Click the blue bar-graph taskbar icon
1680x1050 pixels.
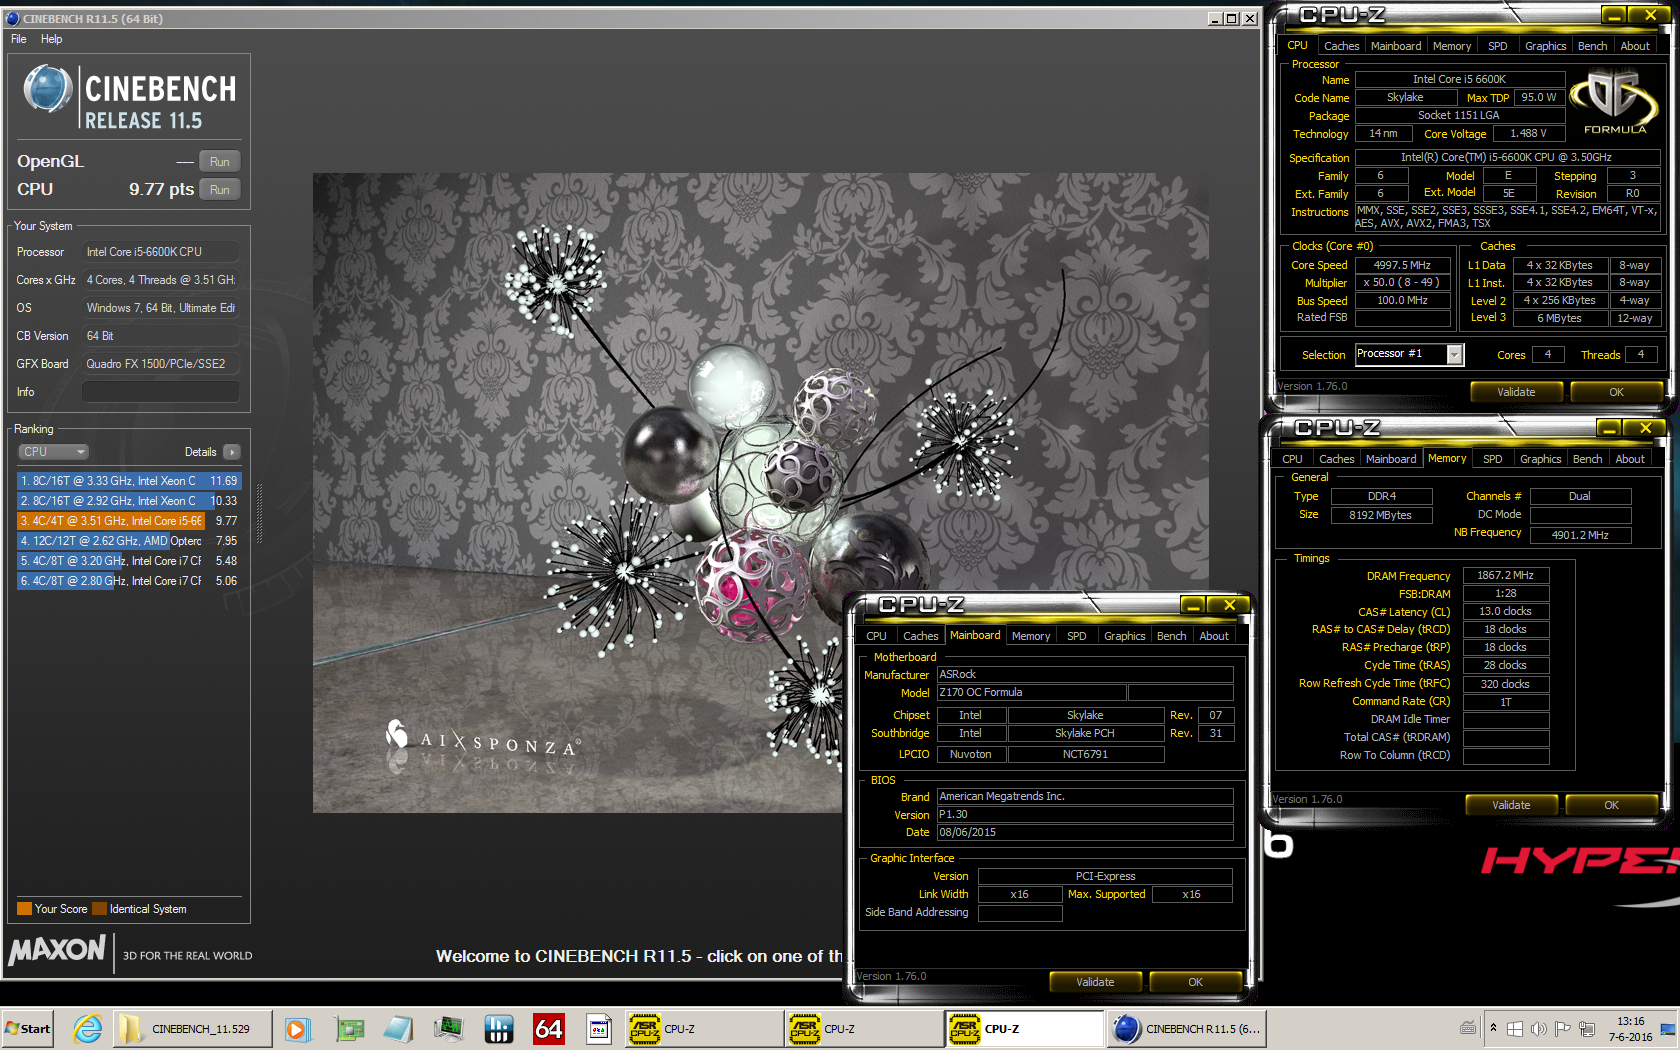pos(498,1028)
